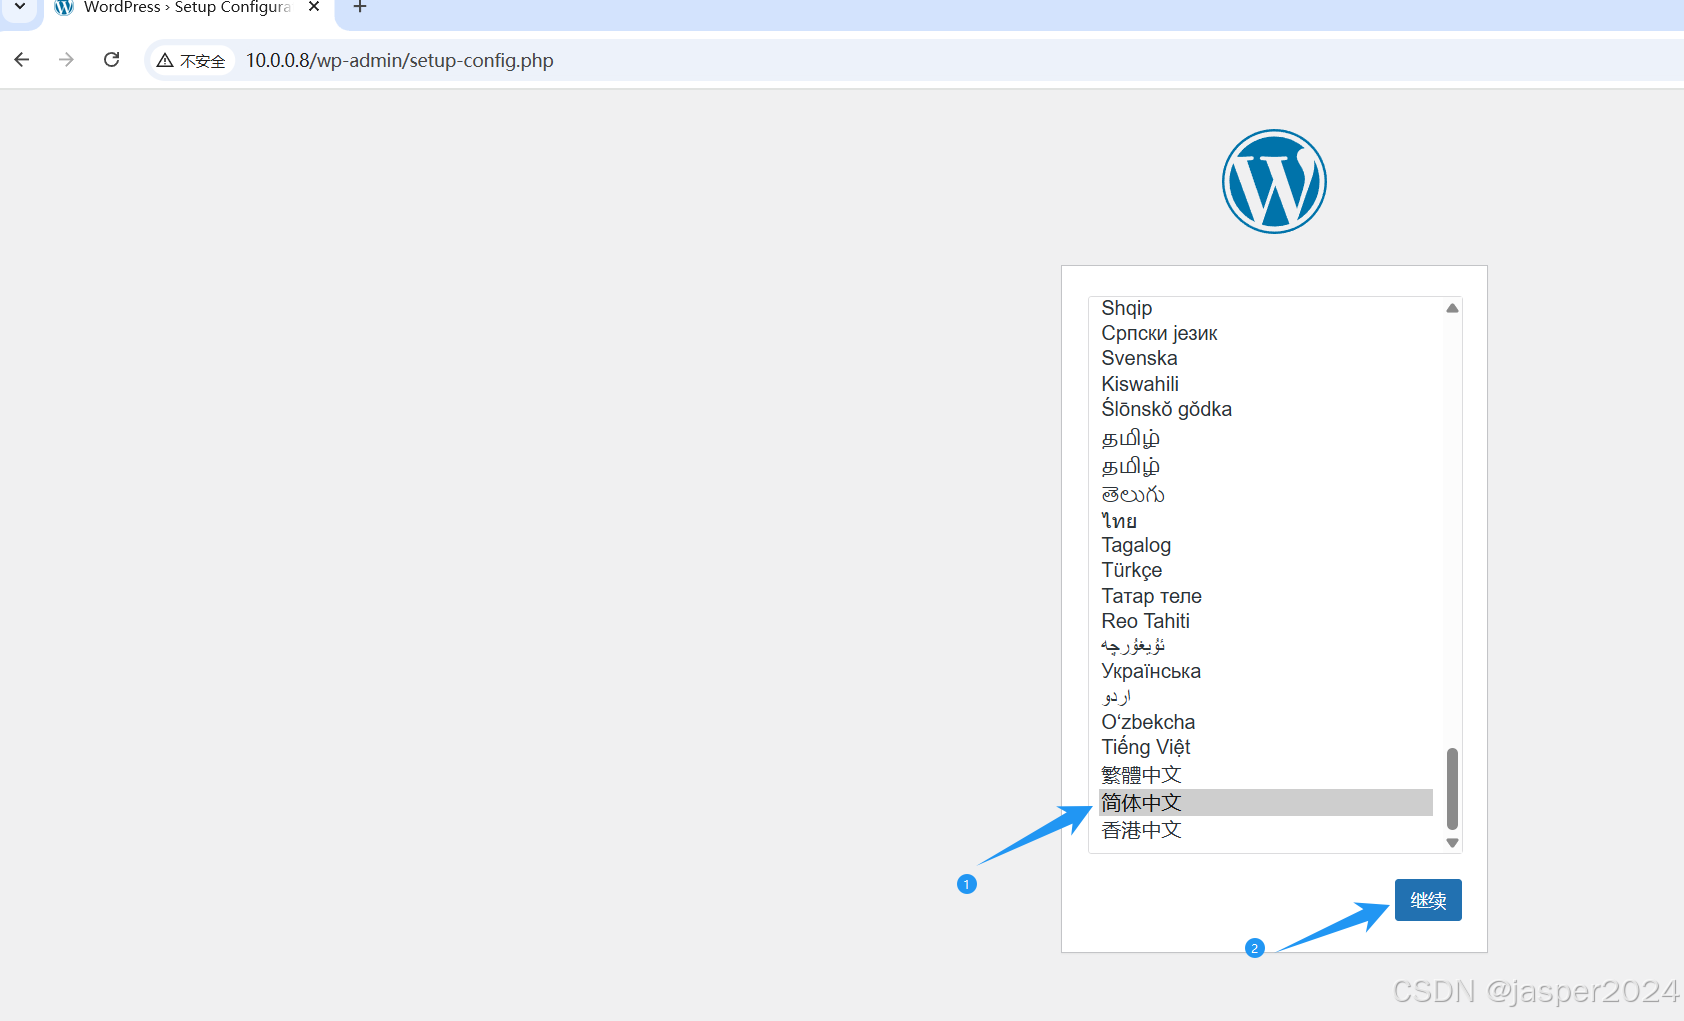
Task: Select 香港中文 language
Action: point(1265,830)
